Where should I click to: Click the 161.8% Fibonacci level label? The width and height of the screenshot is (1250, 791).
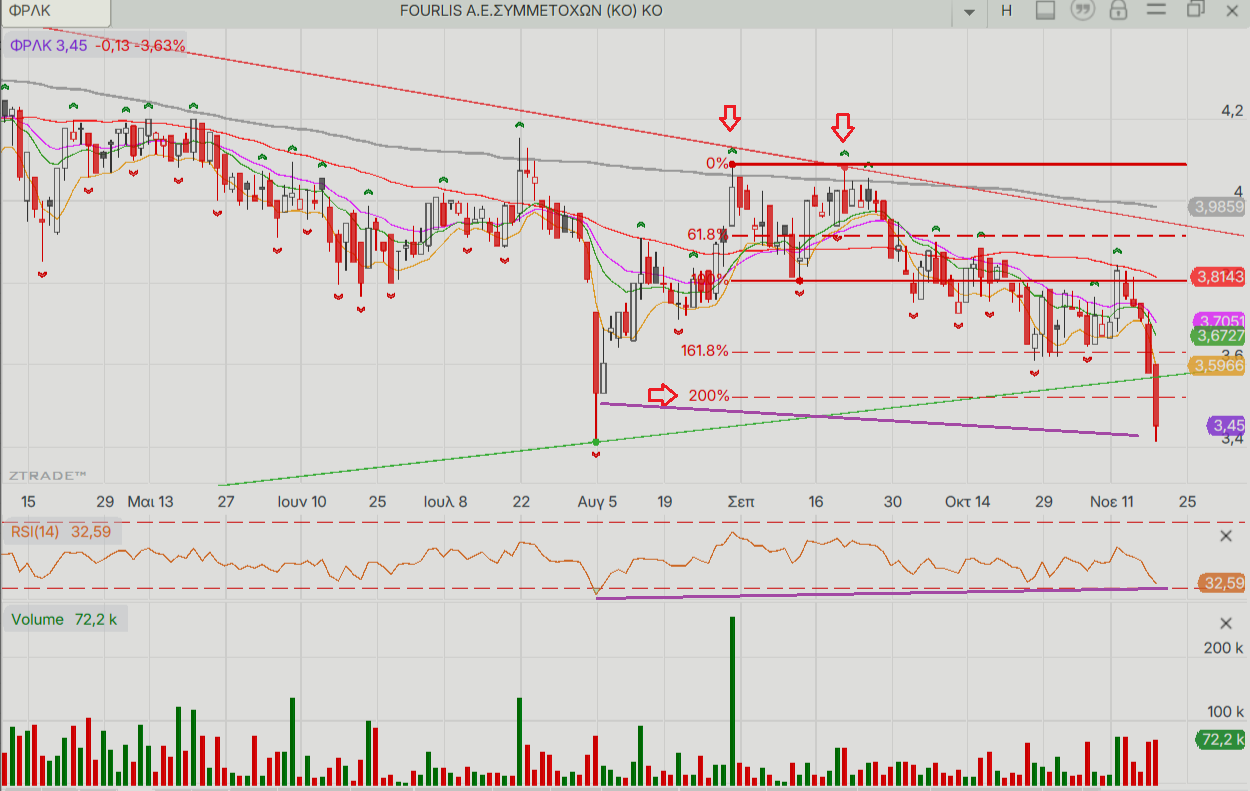point(705,351)
